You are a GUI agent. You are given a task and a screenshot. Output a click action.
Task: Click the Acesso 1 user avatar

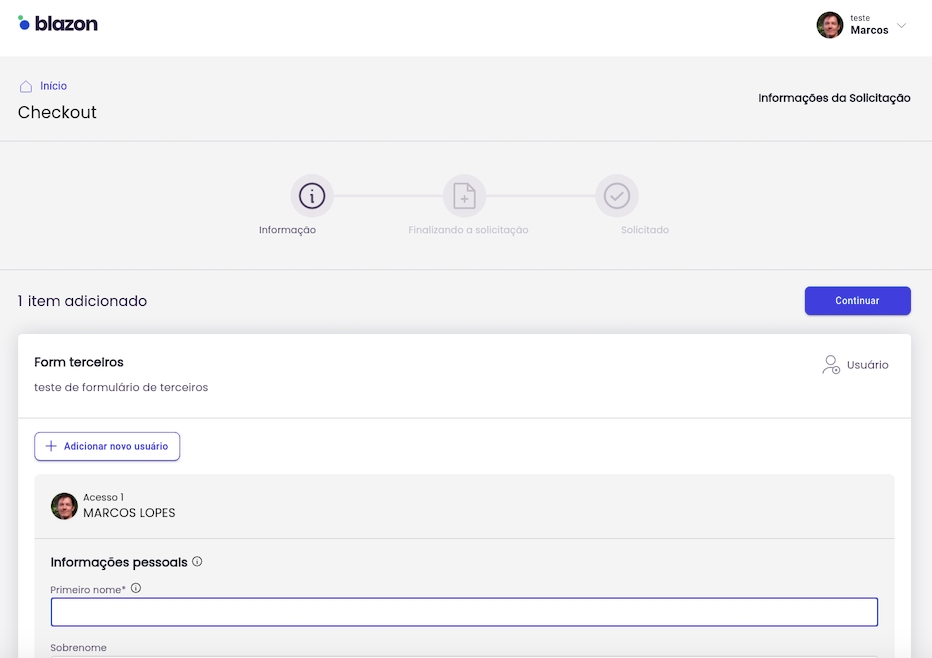[x=64, y=506]
